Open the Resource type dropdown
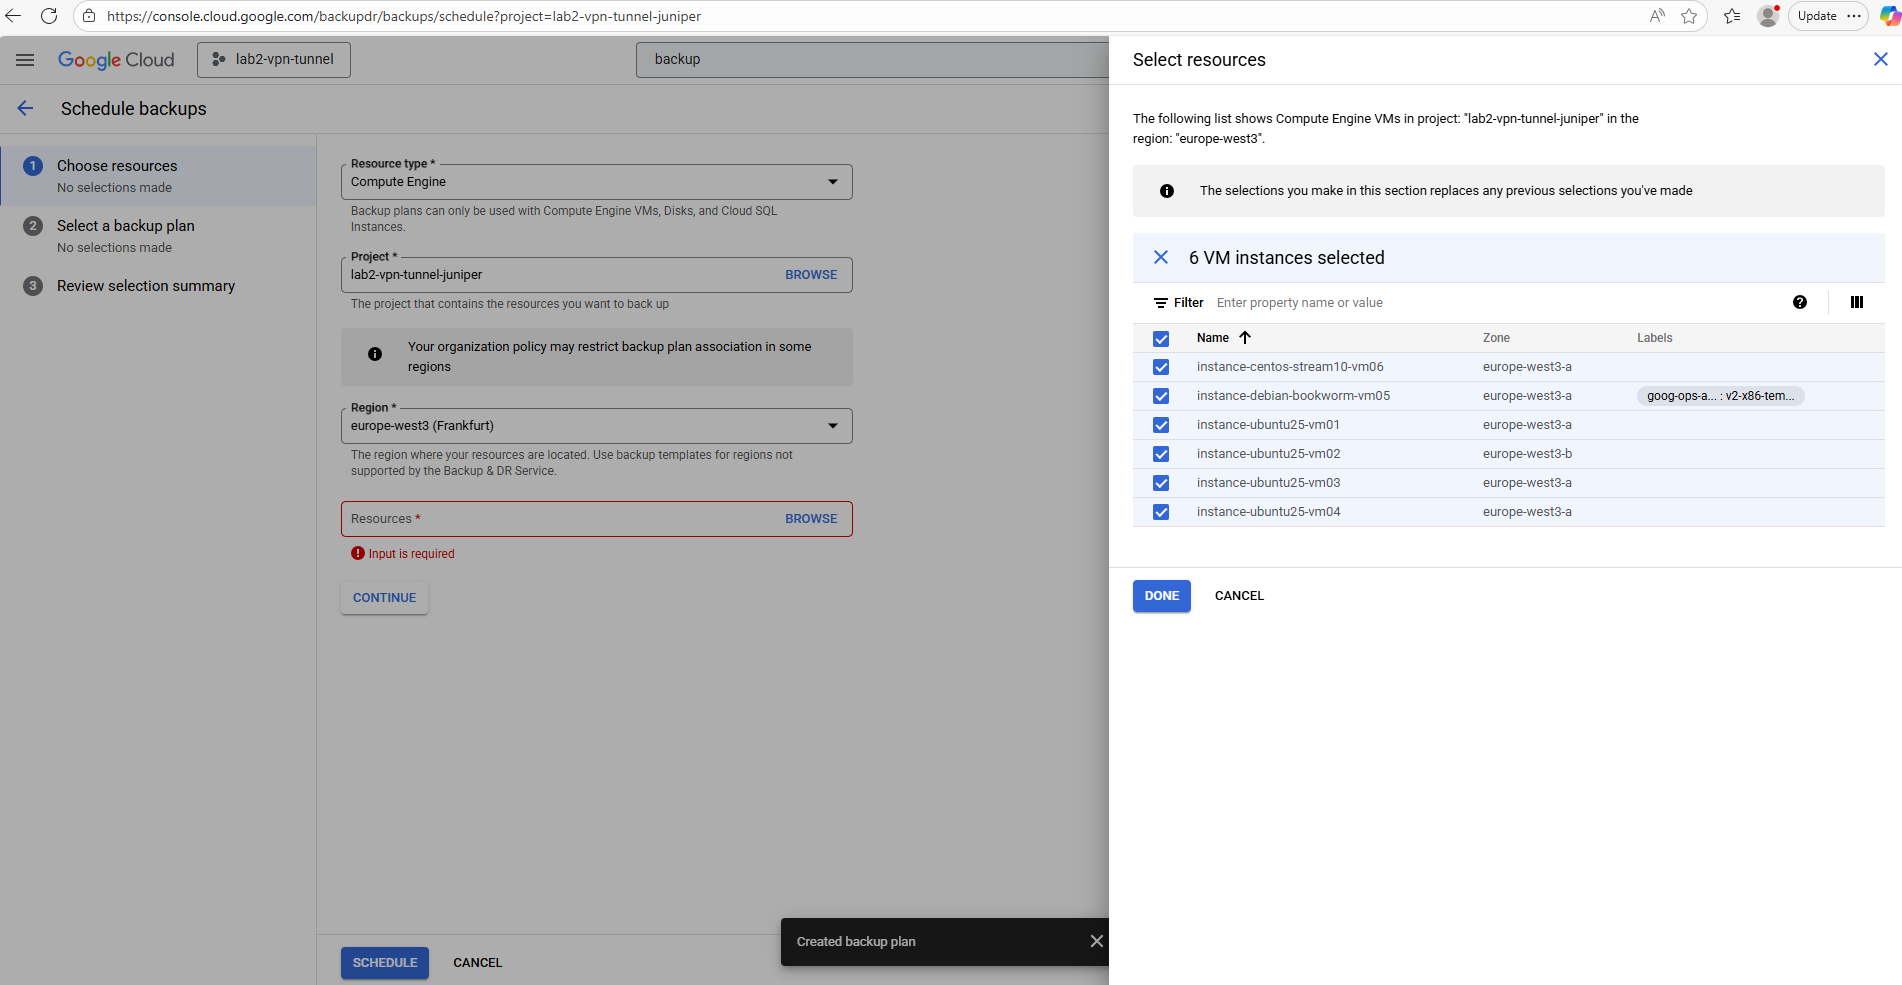The width and height of the screenshot is (1902, 985). [596, 182]
